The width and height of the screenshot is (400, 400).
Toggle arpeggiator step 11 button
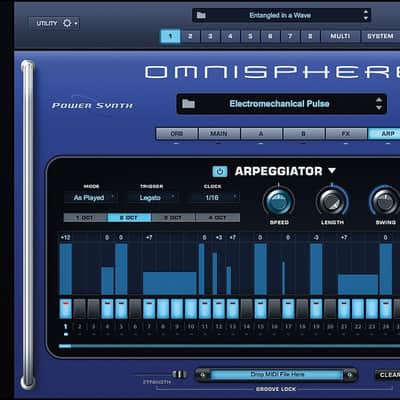(x=205, y=309)
